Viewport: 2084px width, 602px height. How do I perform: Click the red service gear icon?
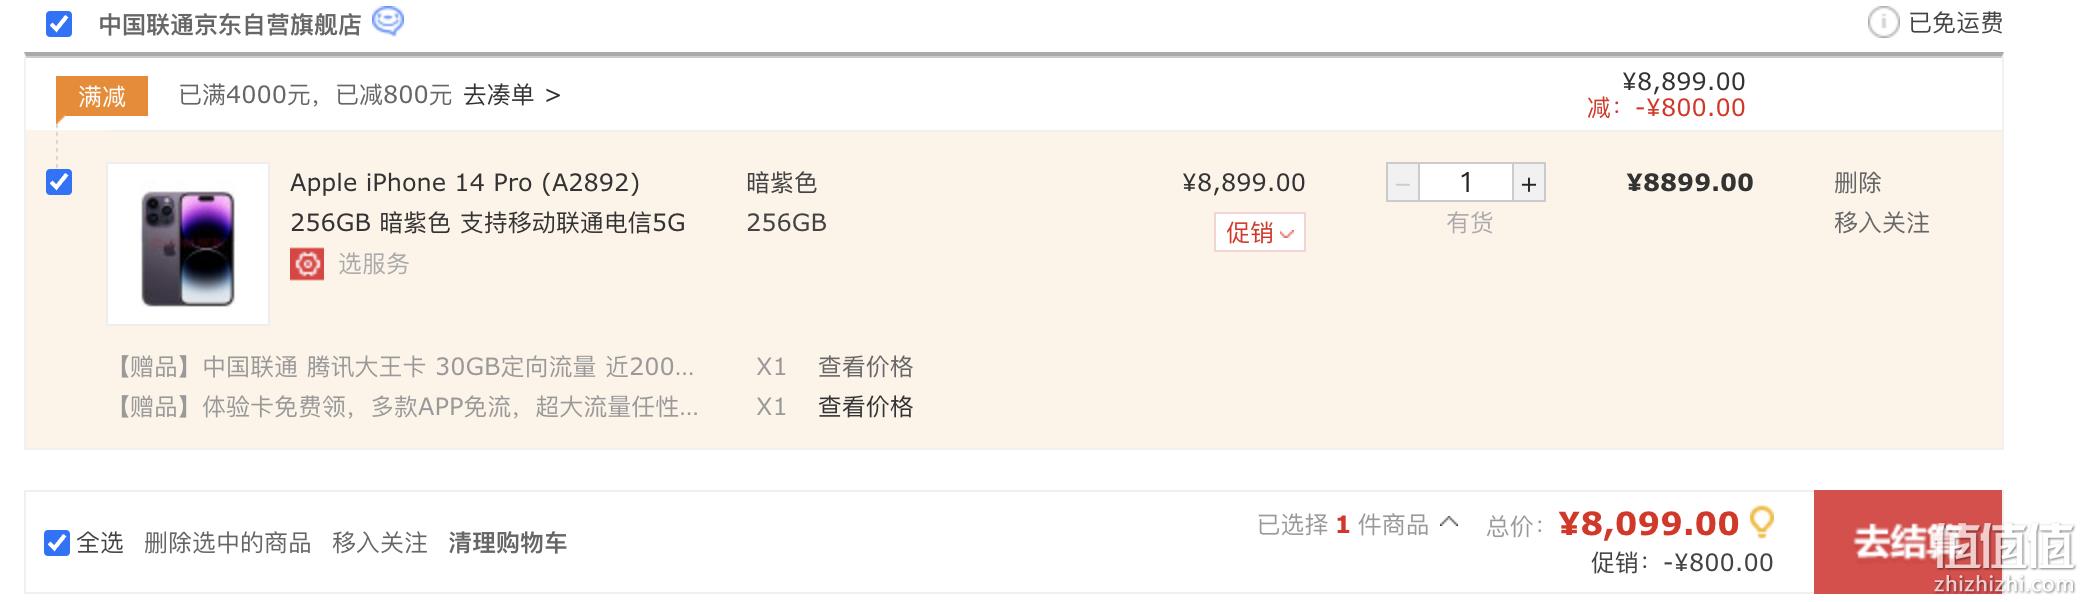(307, 264)
